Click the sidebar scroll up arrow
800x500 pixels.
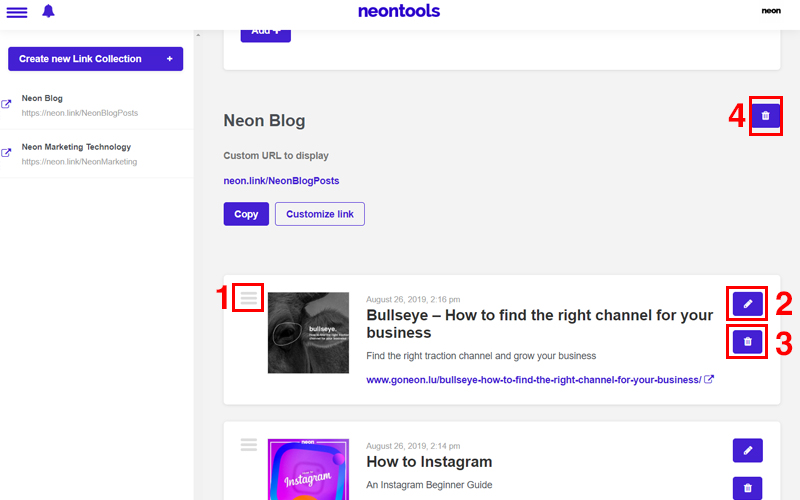click(x=198, y=35)
